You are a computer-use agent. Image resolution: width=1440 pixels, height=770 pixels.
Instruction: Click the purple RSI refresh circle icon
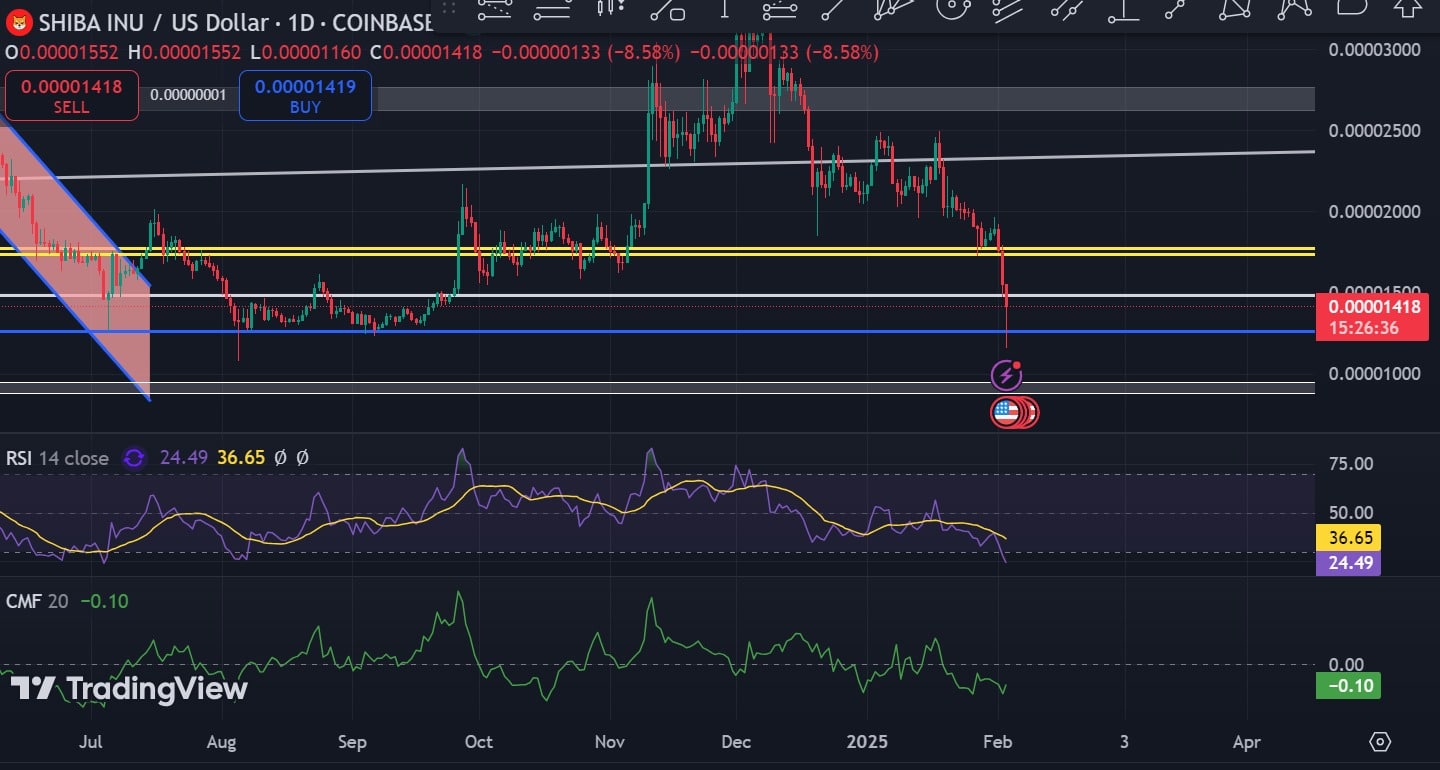click(133, 458)
